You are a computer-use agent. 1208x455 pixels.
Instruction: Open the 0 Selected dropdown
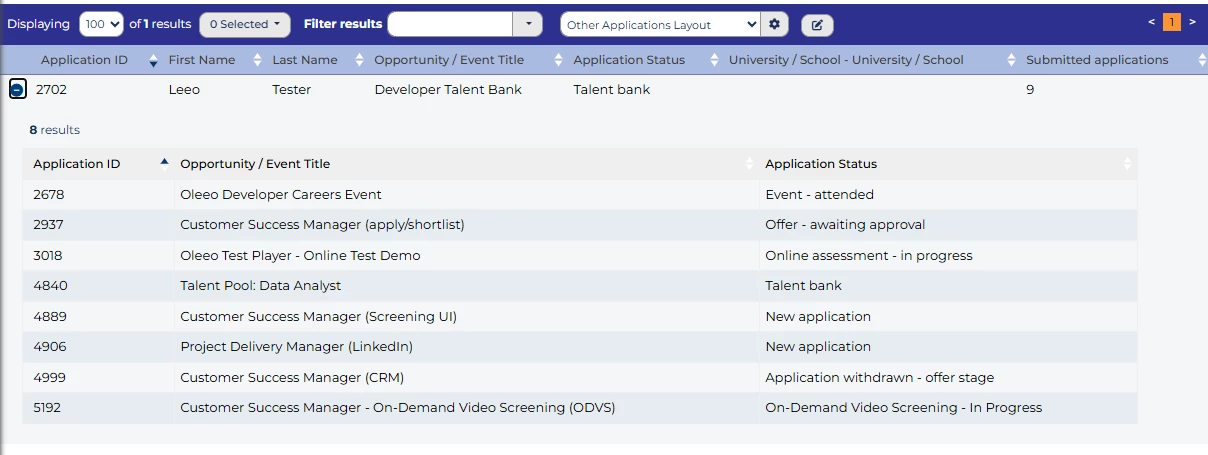[x=244, y=24]
